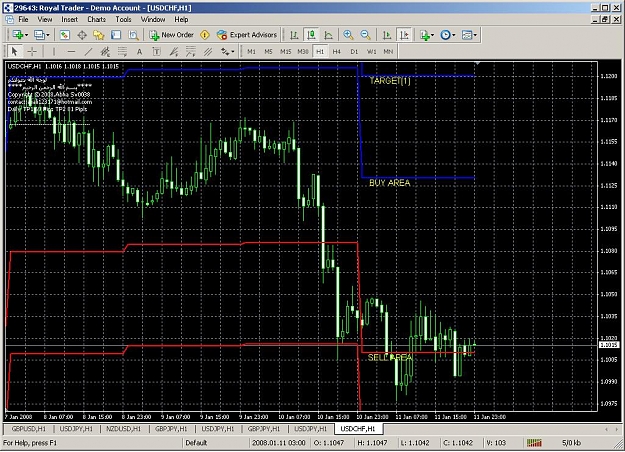Click the yellow diamond MetaEditor icon
This screenshot has height=452, width=625.
[x=205, y=35]
